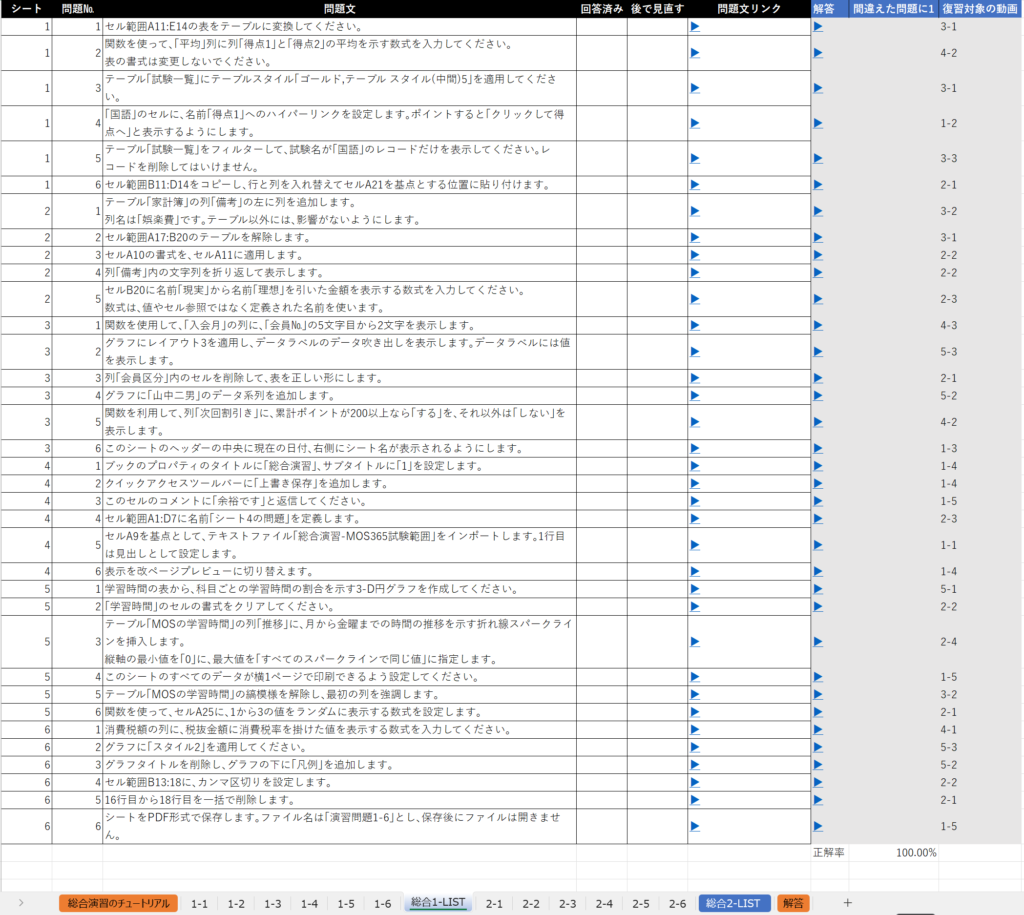Open question link for the 3-D pie chart question

coord(694,589)
